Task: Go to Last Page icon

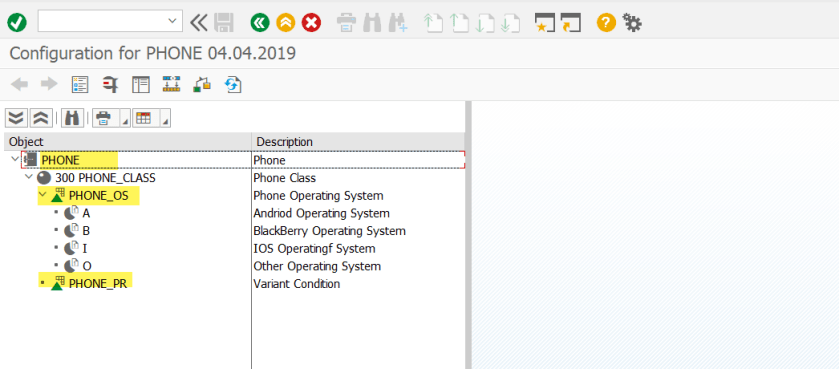Action: click(510, 23)
